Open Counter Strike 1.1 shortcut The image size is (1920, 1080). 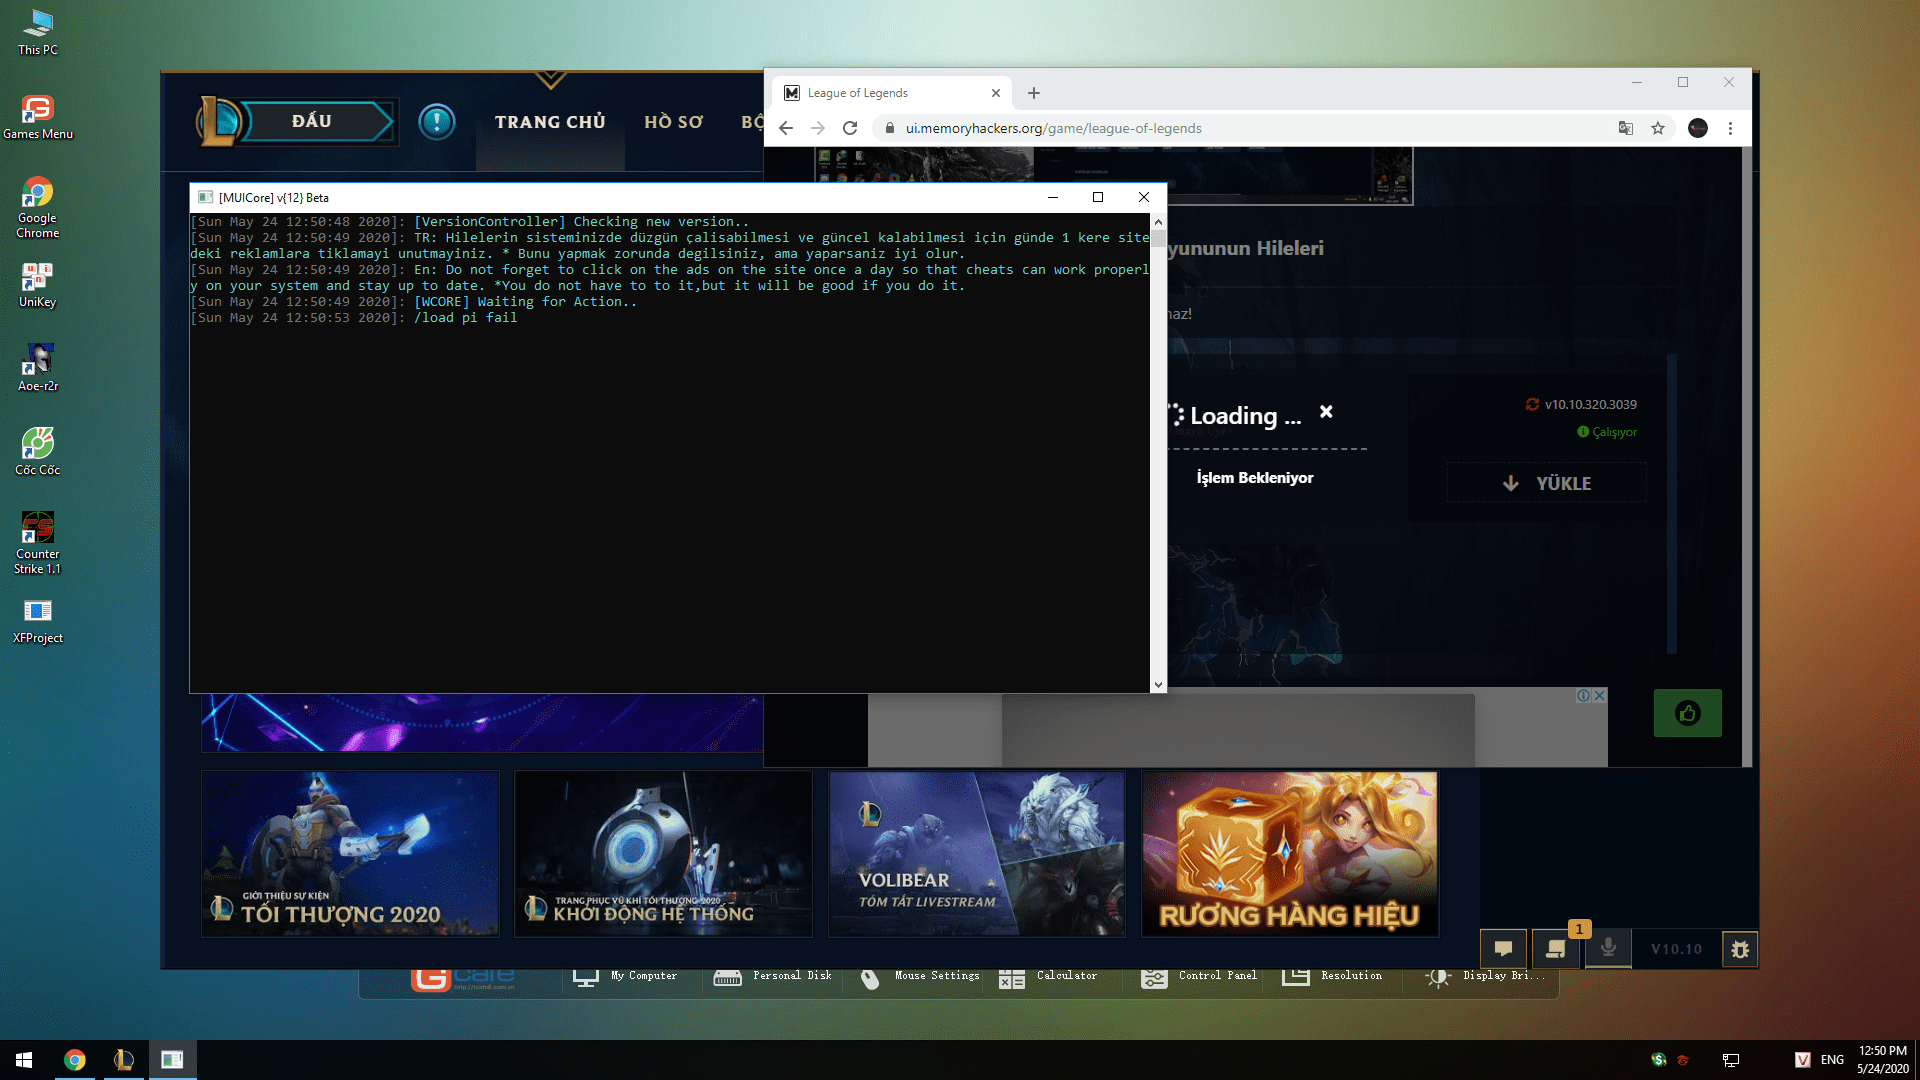(38, 543)
